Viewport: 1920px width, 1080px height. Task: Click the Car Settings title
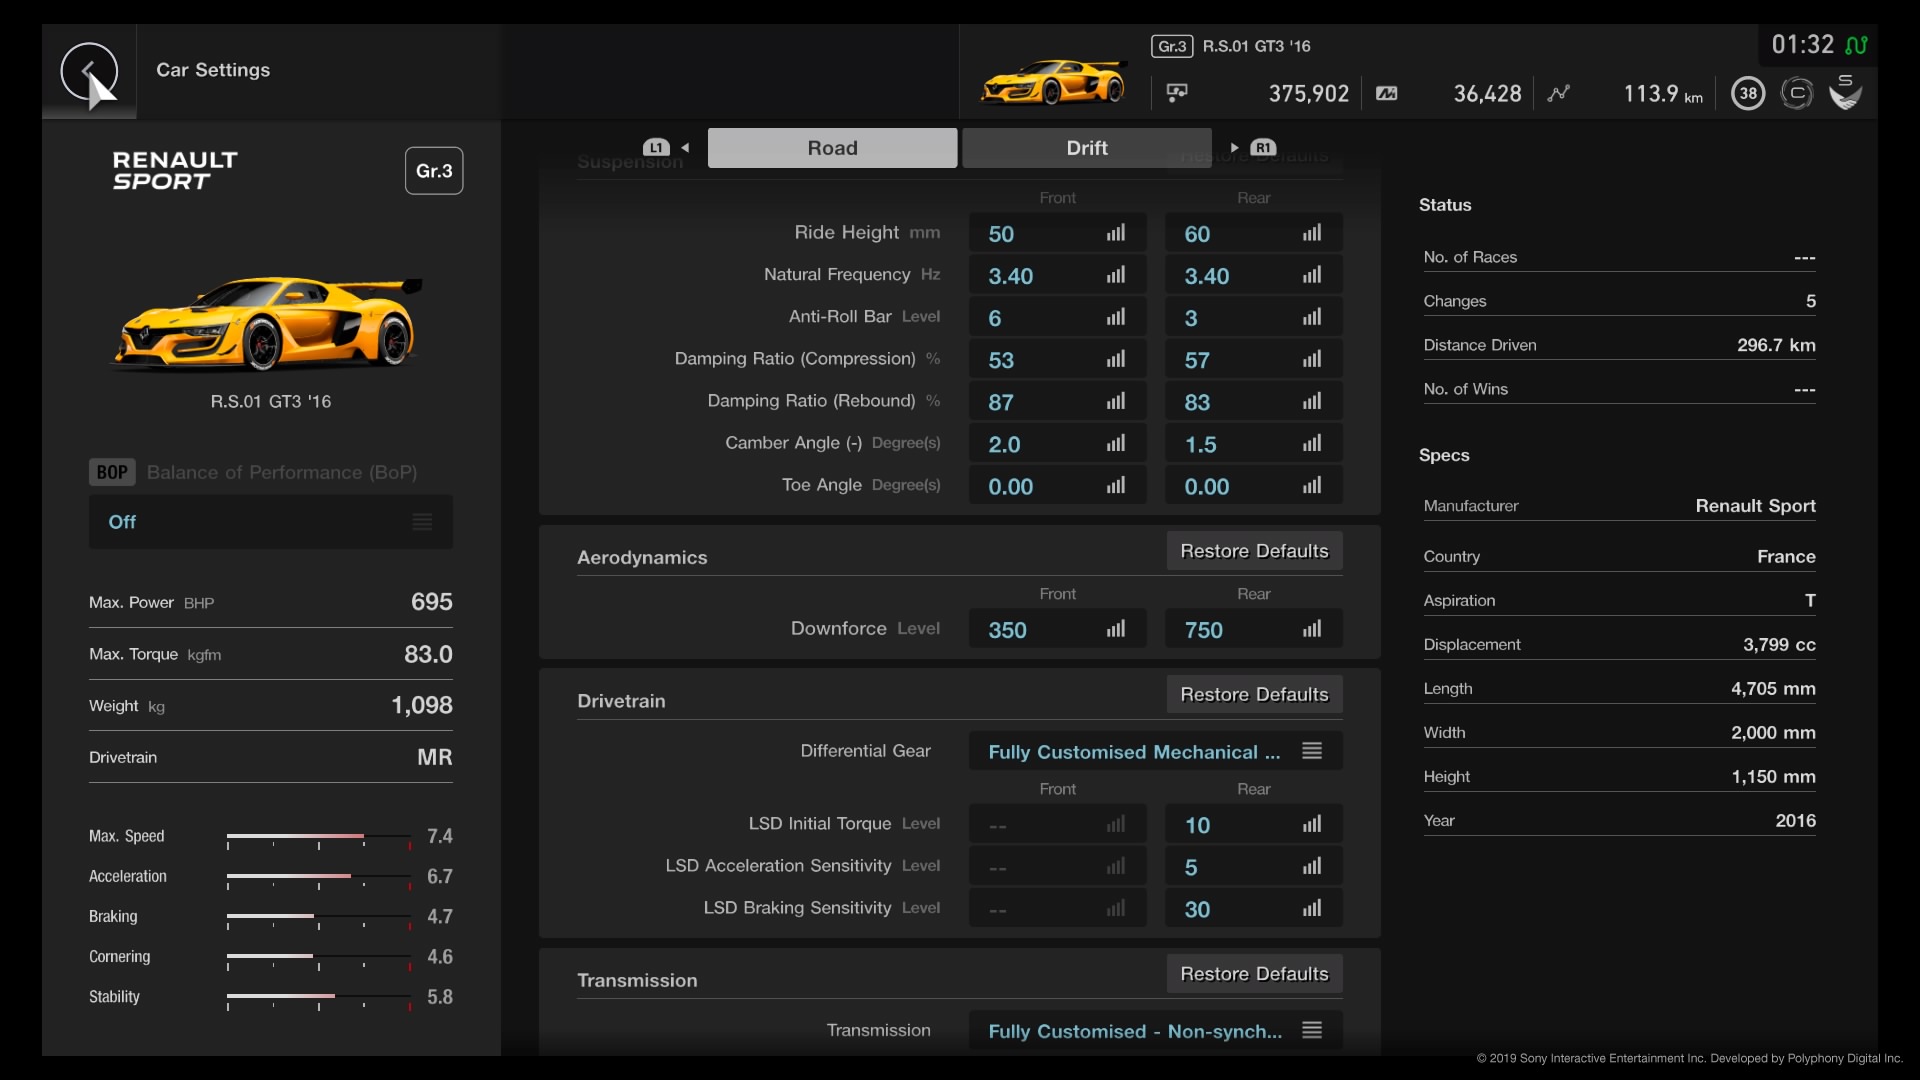pos(213,70)
